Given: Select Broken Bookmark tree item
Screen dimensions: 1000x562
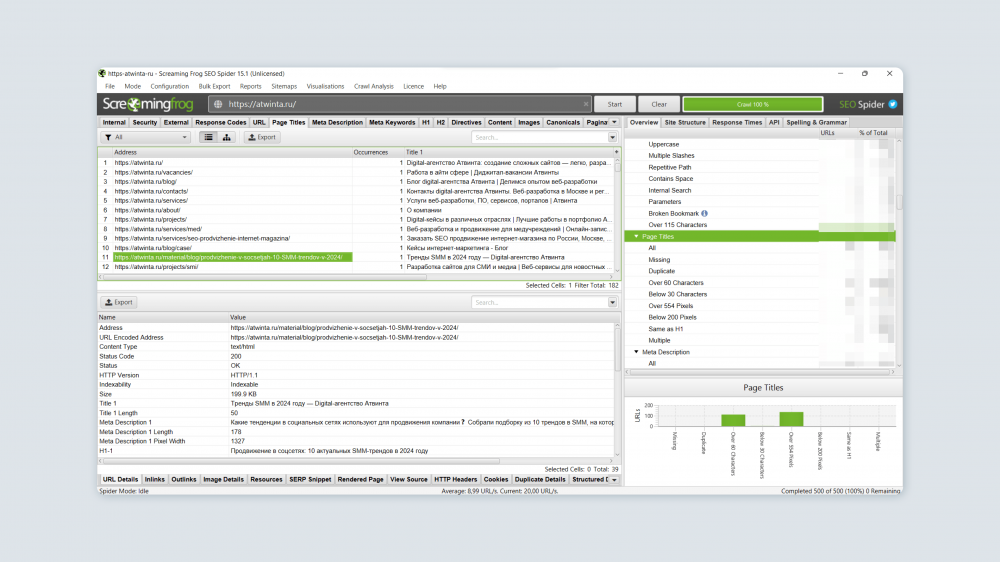Looking at the screenshot, I should [673, 214].
